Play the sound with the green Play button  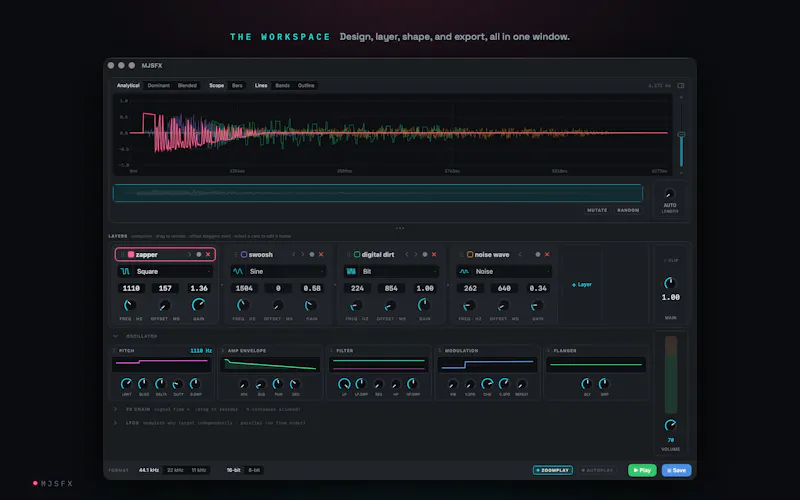642,470
